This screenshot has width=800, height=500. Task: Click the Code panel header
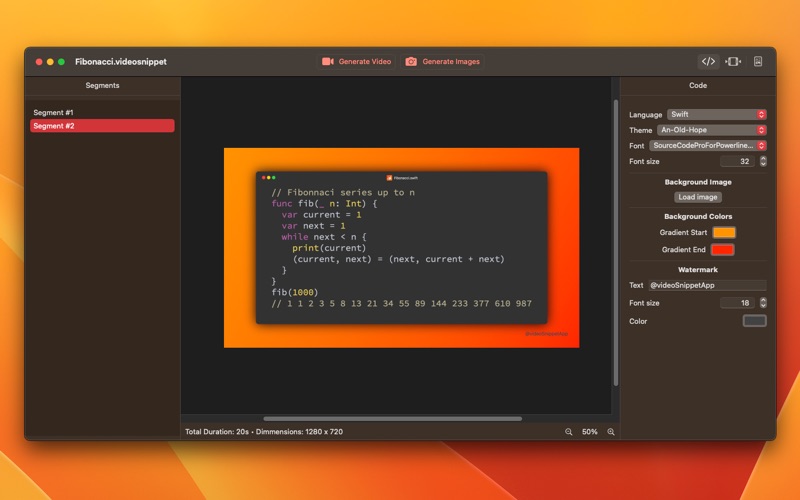pos(698,86)
